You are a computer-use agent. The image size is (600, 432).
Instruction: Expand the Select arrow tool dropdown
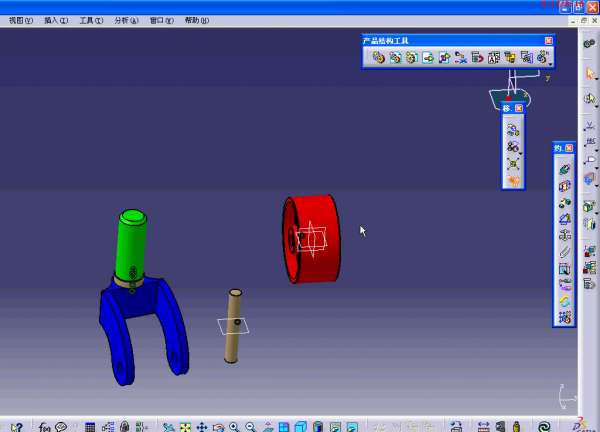tap(596, 80)
